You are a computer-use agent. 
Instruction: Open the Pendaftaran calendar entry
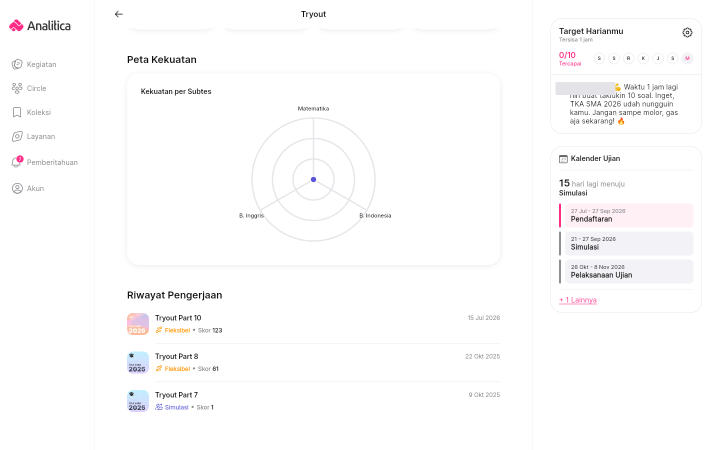point(629,215)
